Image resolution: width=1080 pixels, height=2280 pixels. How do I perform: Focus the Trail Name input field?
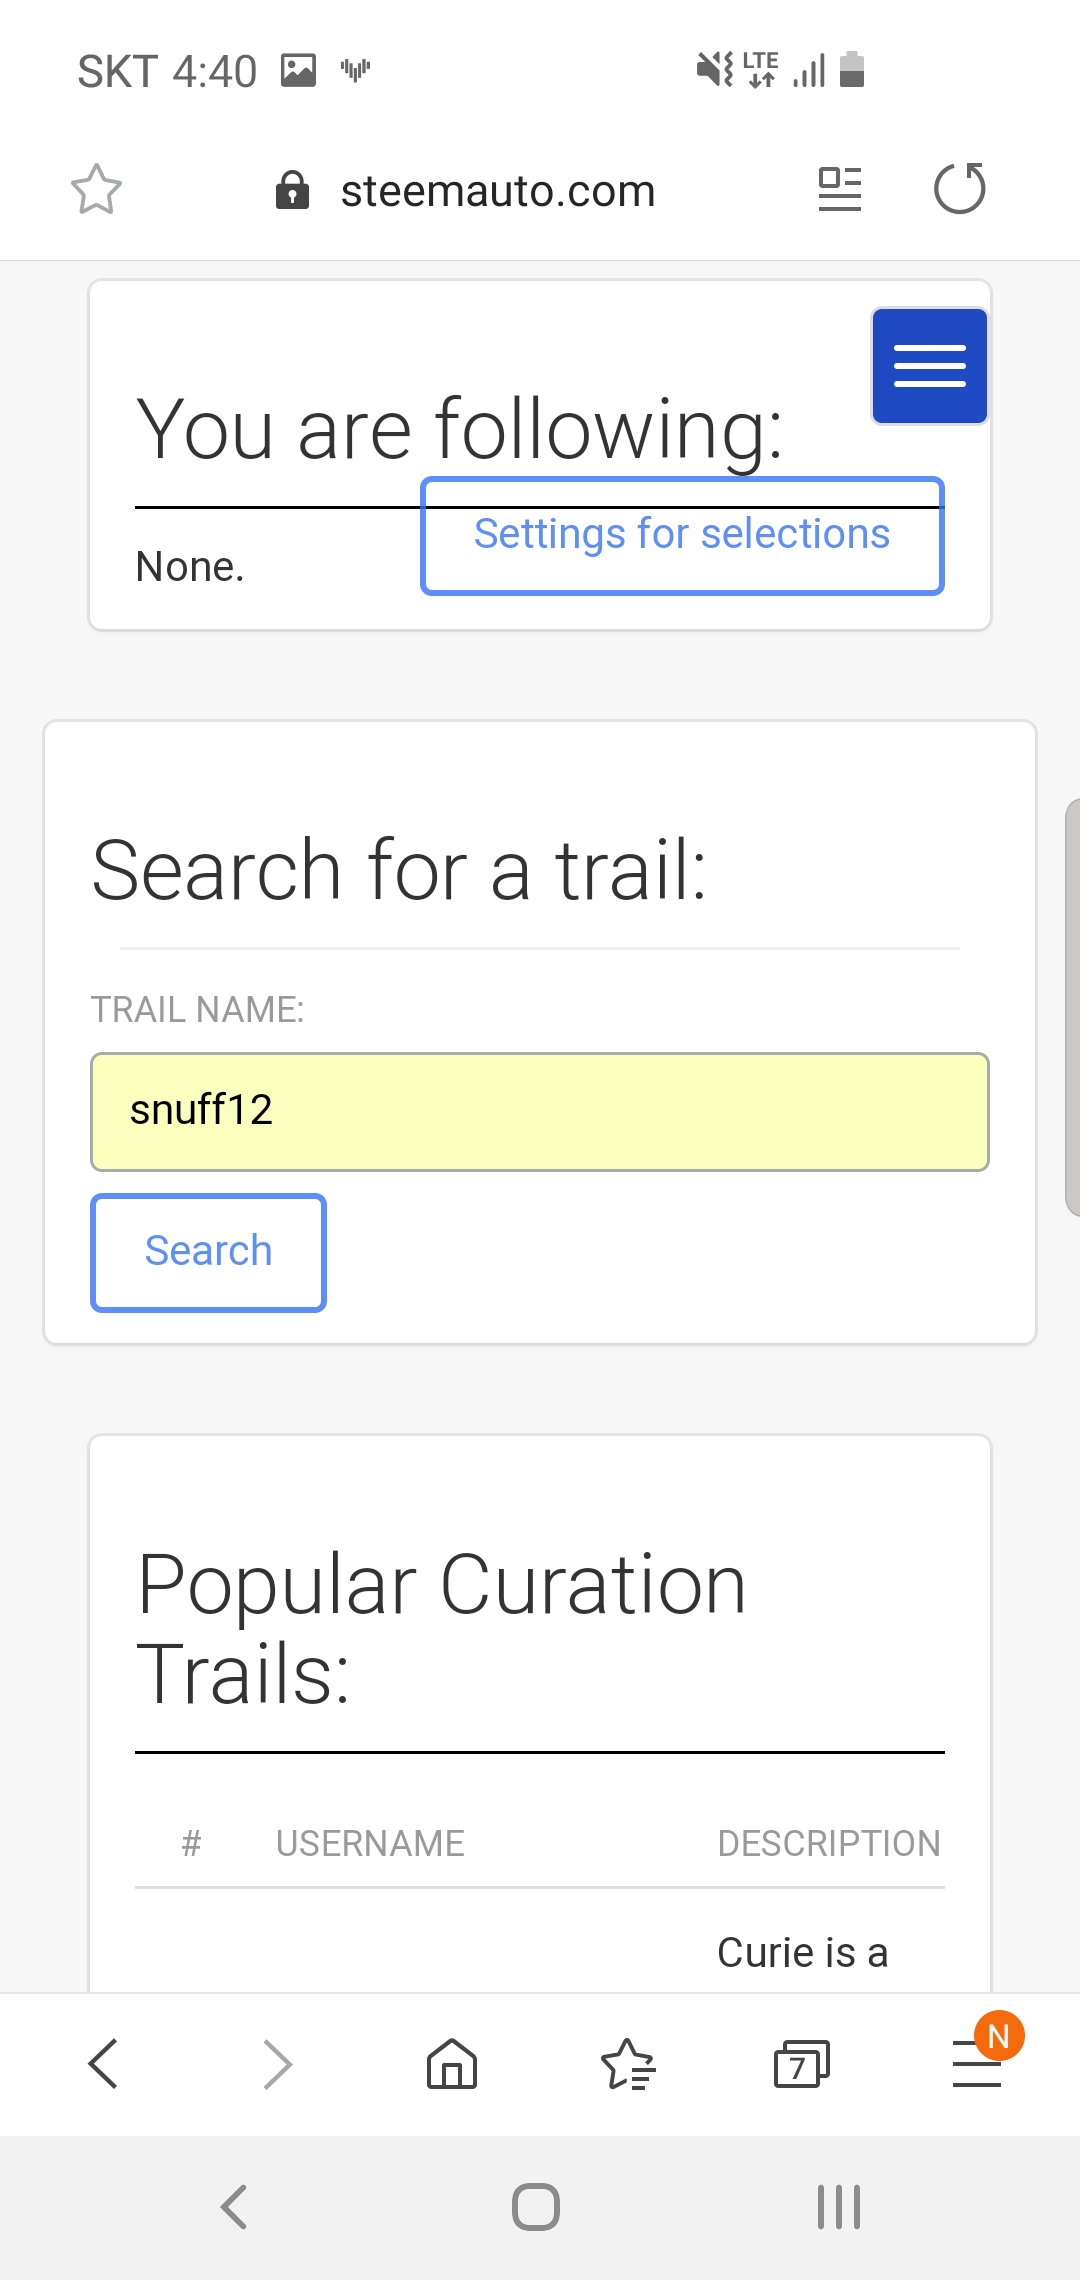[x=540, y=1111]
